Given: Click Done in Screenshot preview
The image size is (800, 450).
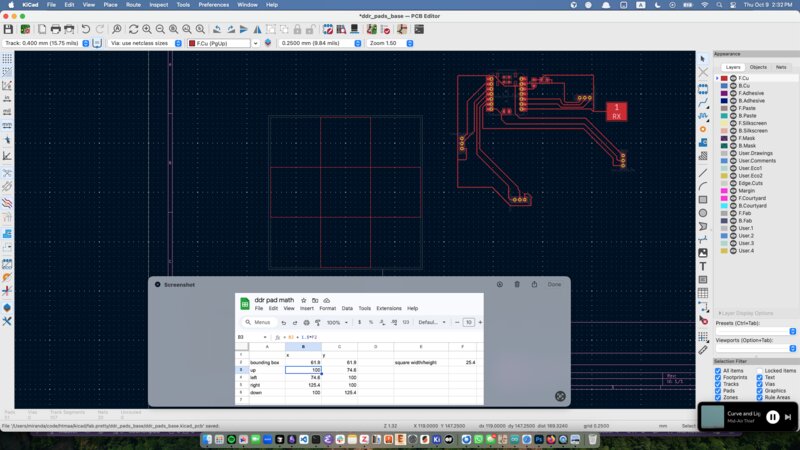Looking at the screenshot, I should tap(554, 284).
